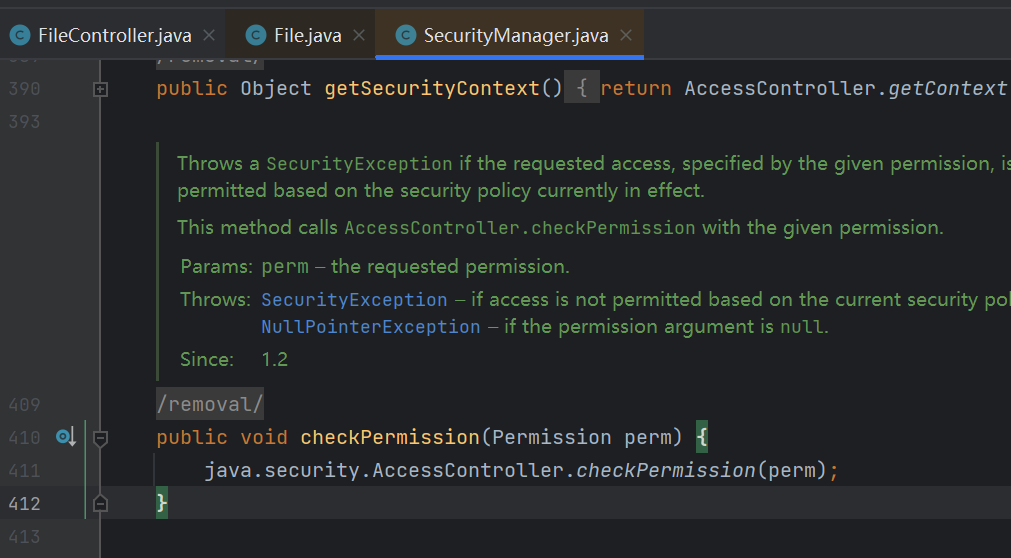Expand the folded getSecurityContext method
The image size is (1011, 558).
pos(100,89)
